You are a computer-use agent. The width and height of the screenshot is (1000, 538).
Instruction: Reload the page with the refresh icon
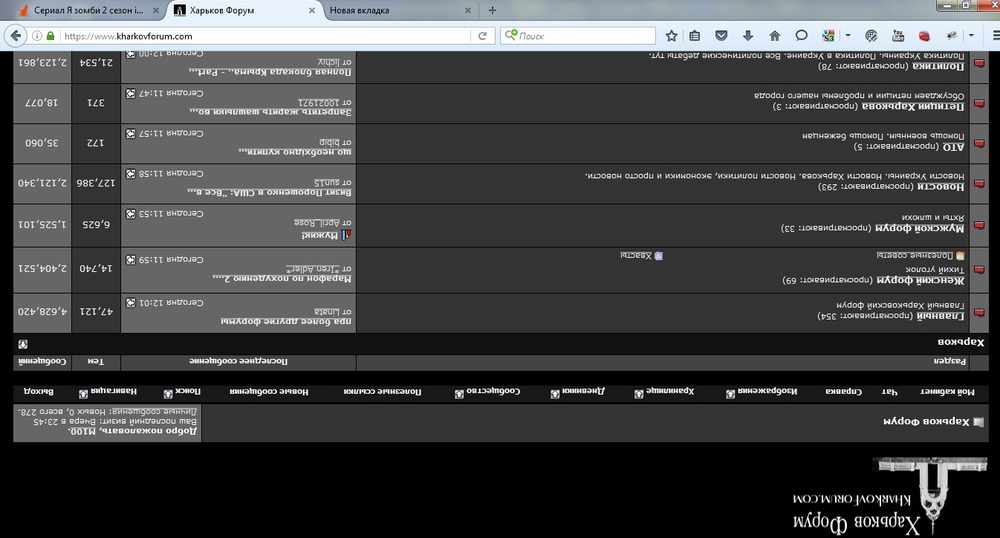[482, 36]
